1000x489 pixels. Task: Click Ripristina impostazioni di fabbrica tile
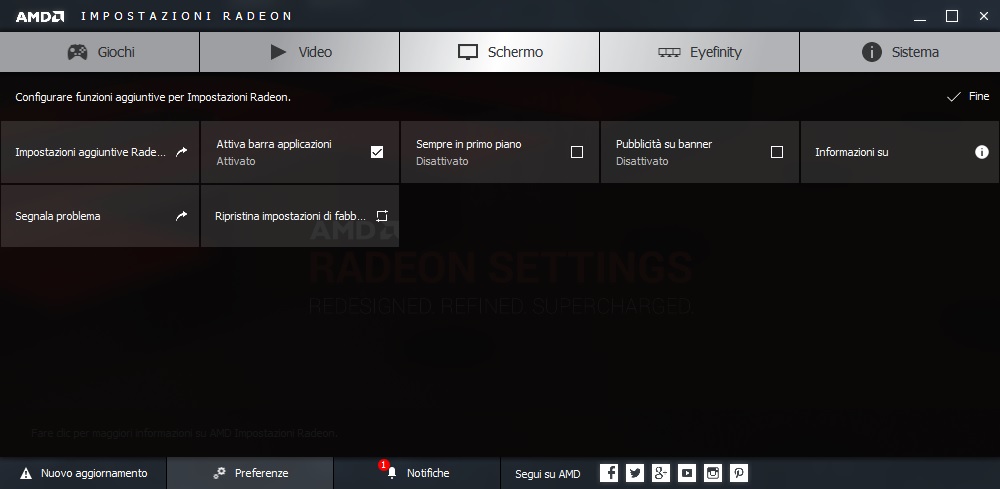tap(300, 216)
